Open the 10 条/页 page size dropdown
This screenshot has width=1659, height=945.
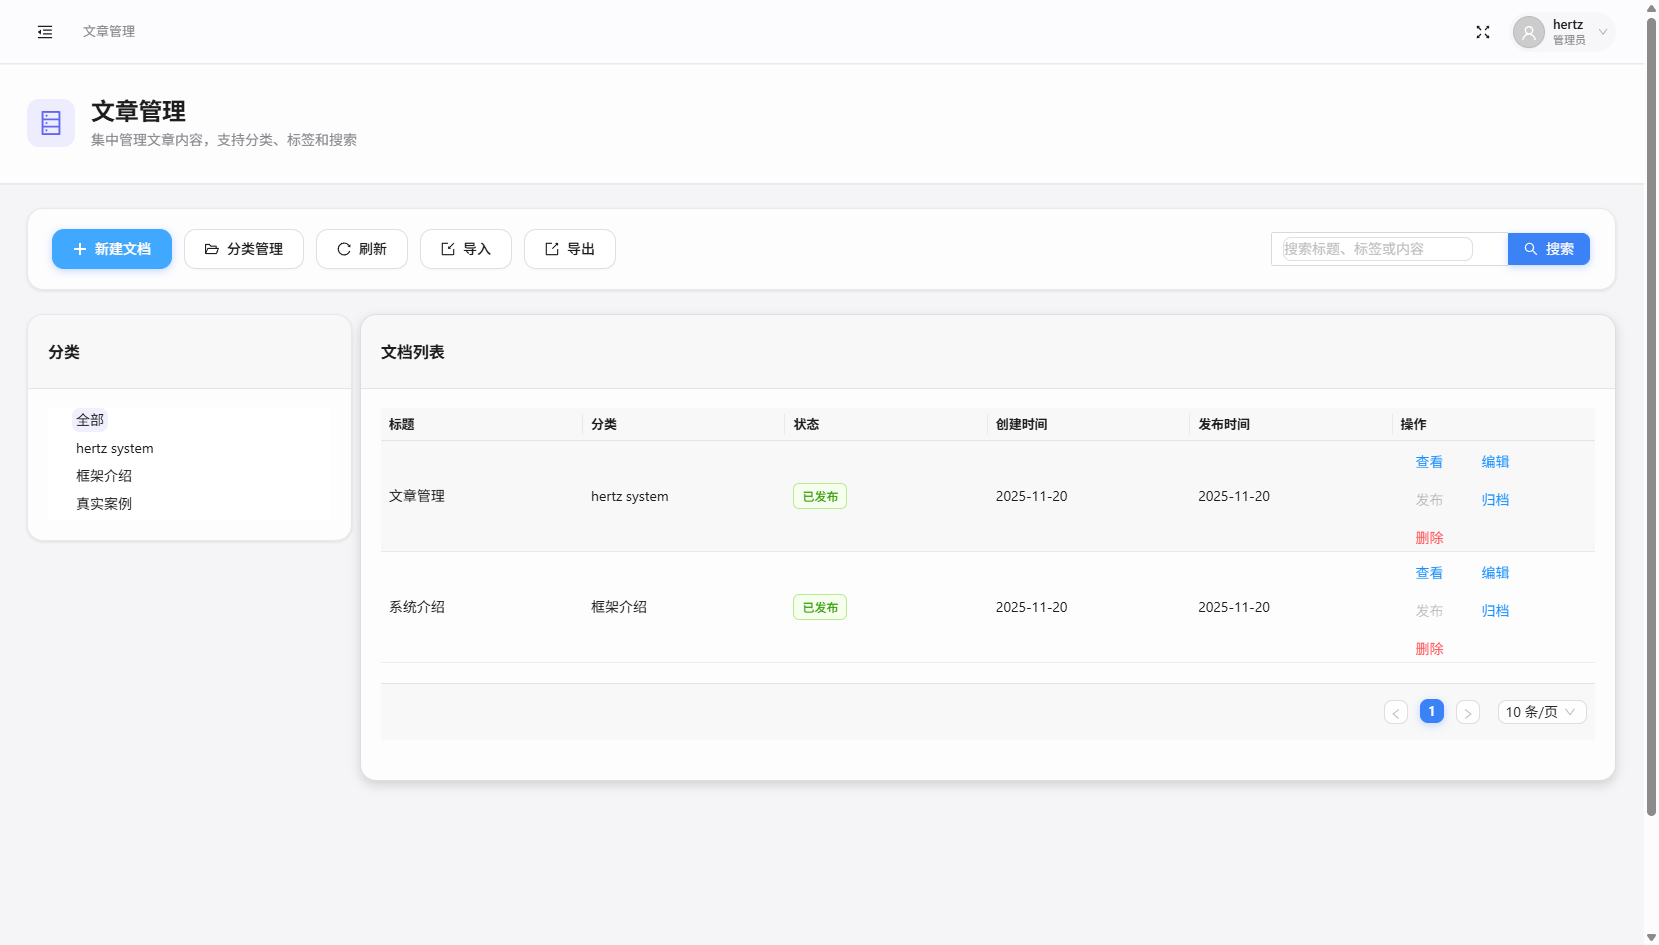(x=1542, y=711)
